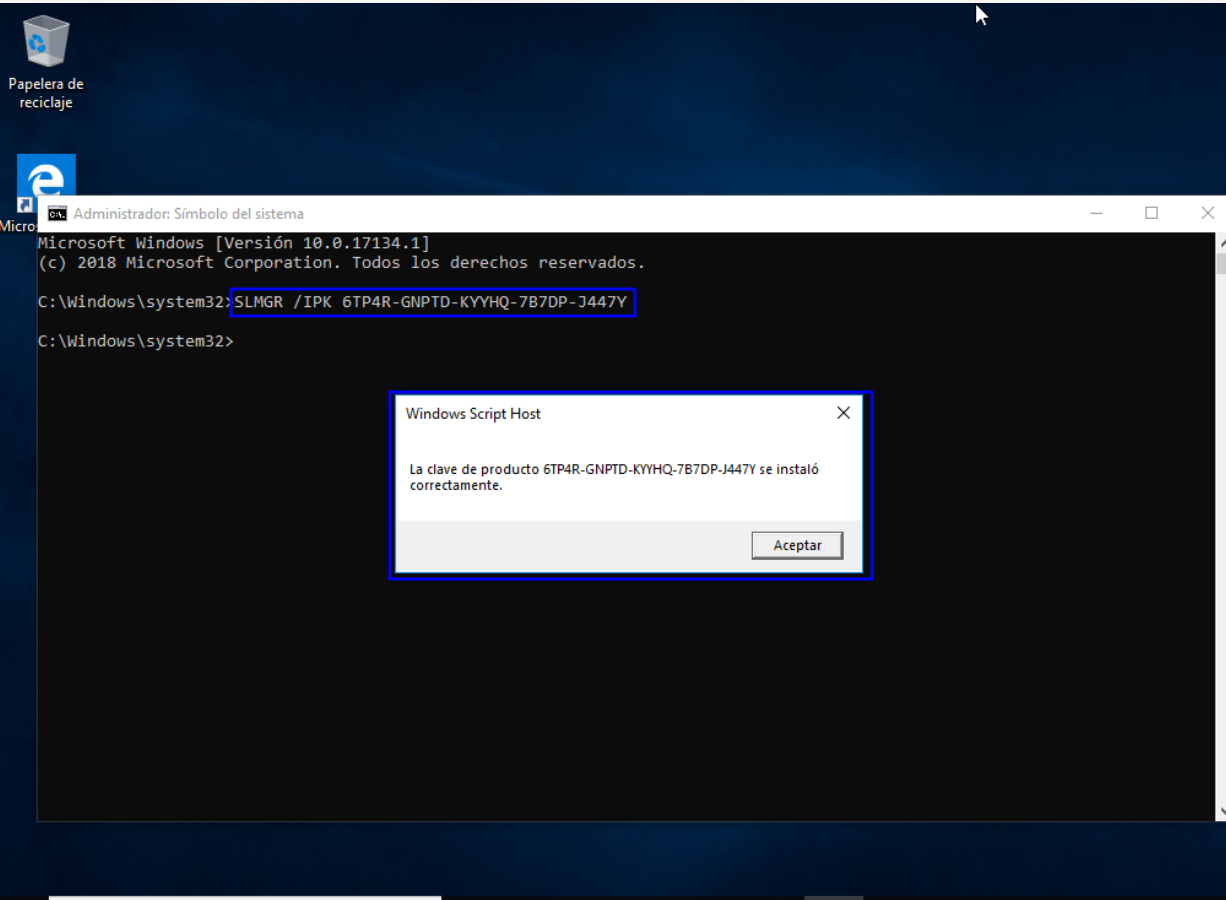Click the console scrollbar up arrow
The height and width of the screenshot is (900, 1226).
1221,242
